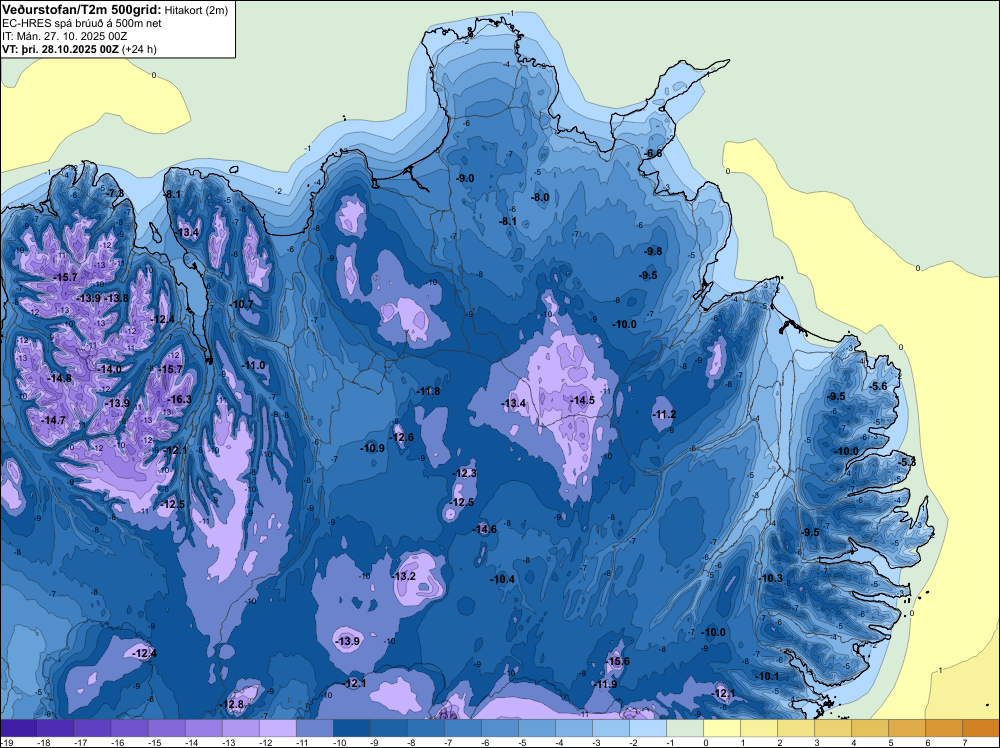Click the -6.6 temperature value
The width and height of the screenshot is (1000, 748).
click(x=653, y=154)
